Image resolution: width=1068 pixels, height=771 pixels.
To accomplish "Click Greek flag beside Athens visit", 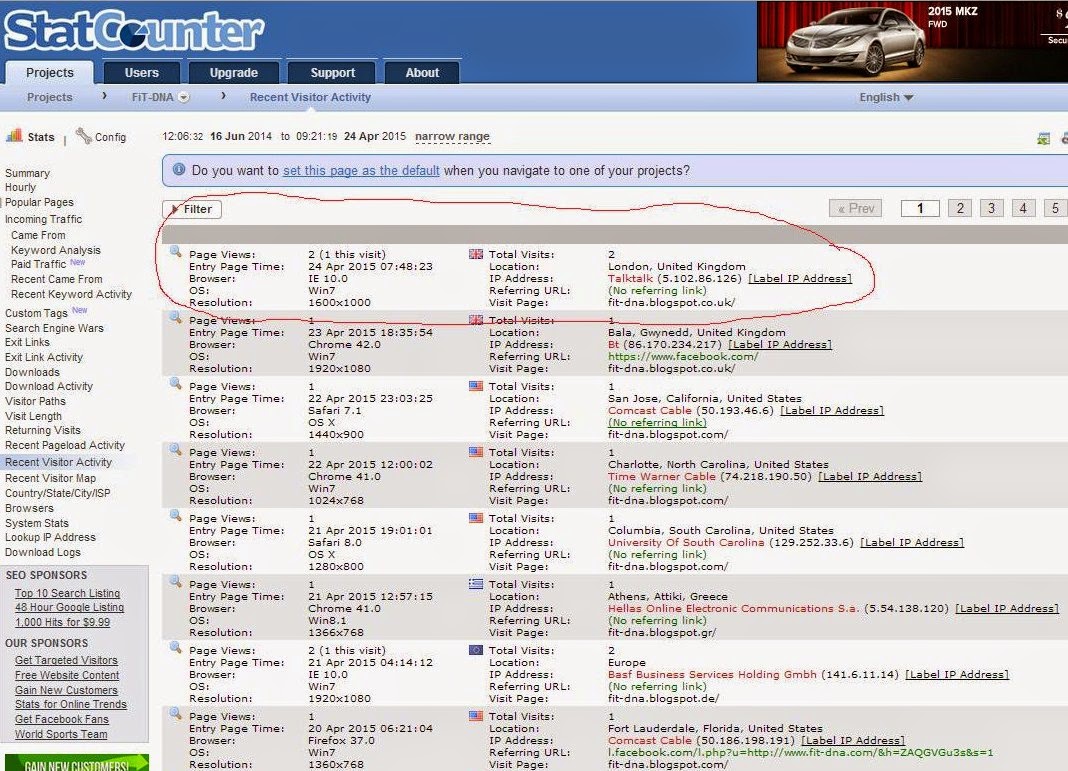I will [x=476, y=584].
